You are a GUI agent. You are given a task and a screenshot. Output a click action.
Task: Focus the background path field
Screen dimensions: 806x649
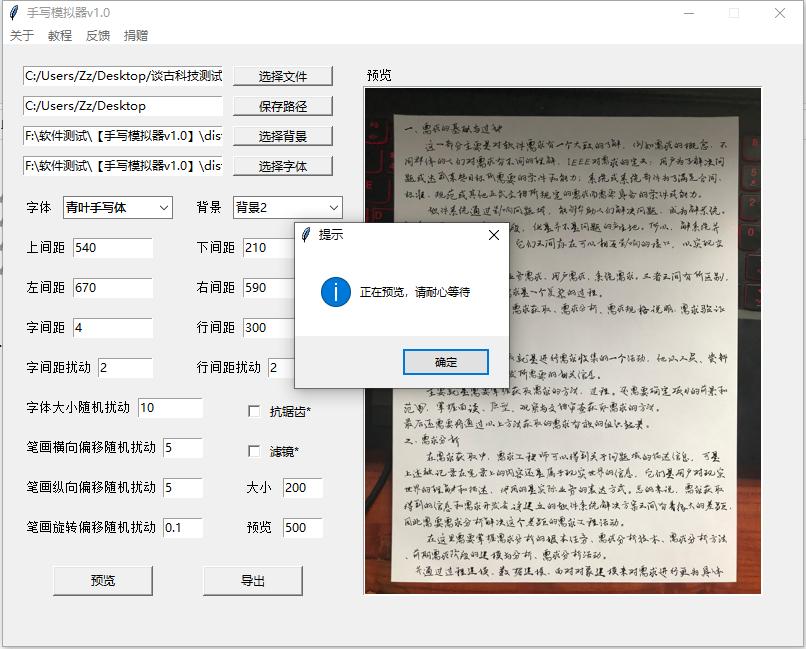pyautogui.click(x=123, y=136)
